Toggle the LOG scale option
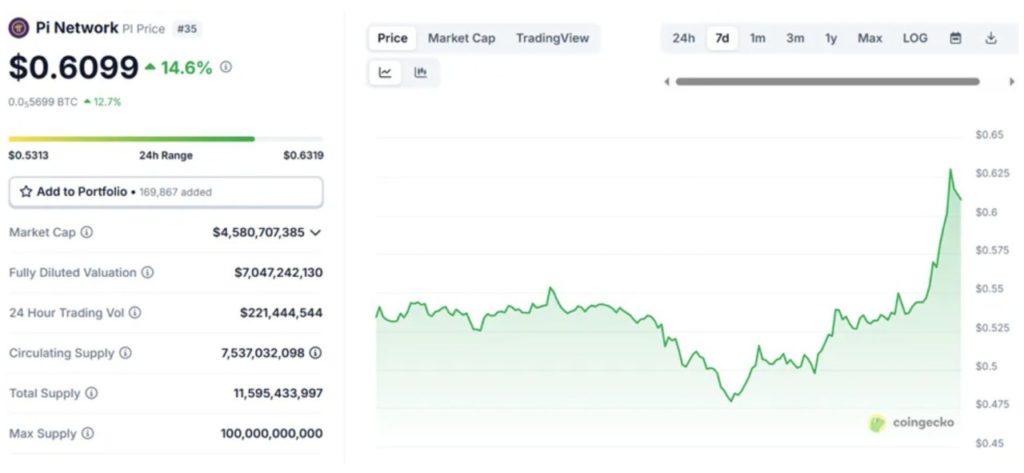 click(915, 38)
